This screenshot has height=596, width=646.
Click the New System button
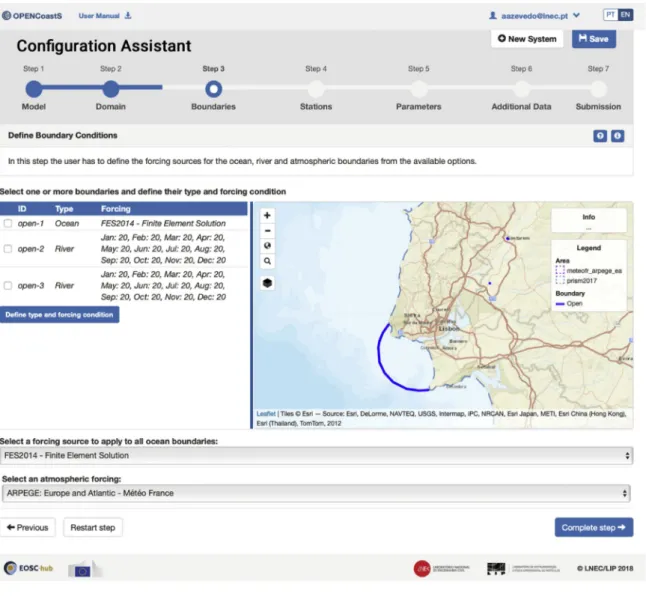coord(527,39)
